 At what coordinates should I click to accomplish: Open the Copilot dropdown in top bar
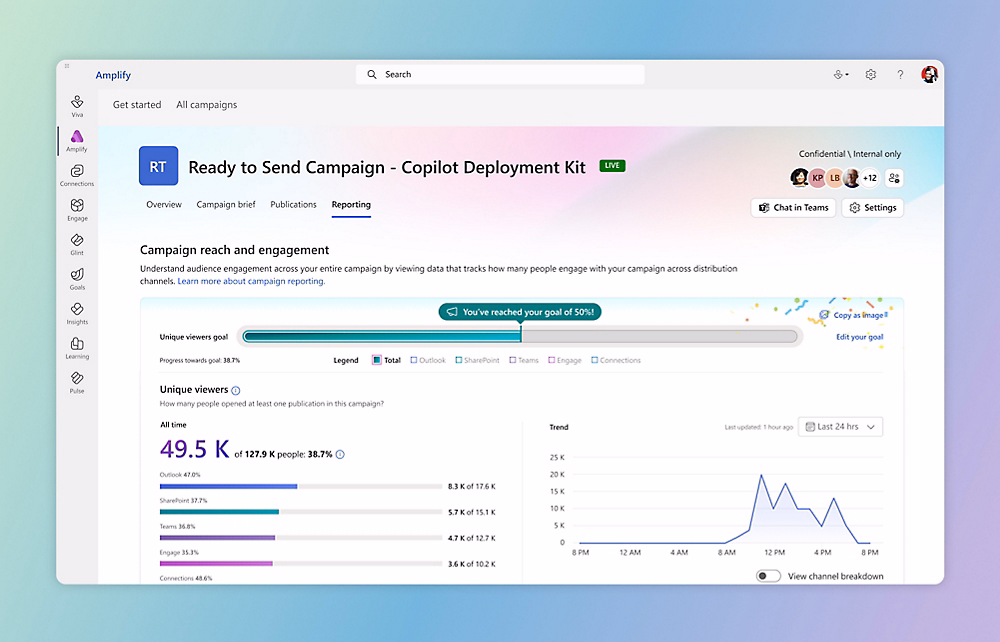coord(841,75)
